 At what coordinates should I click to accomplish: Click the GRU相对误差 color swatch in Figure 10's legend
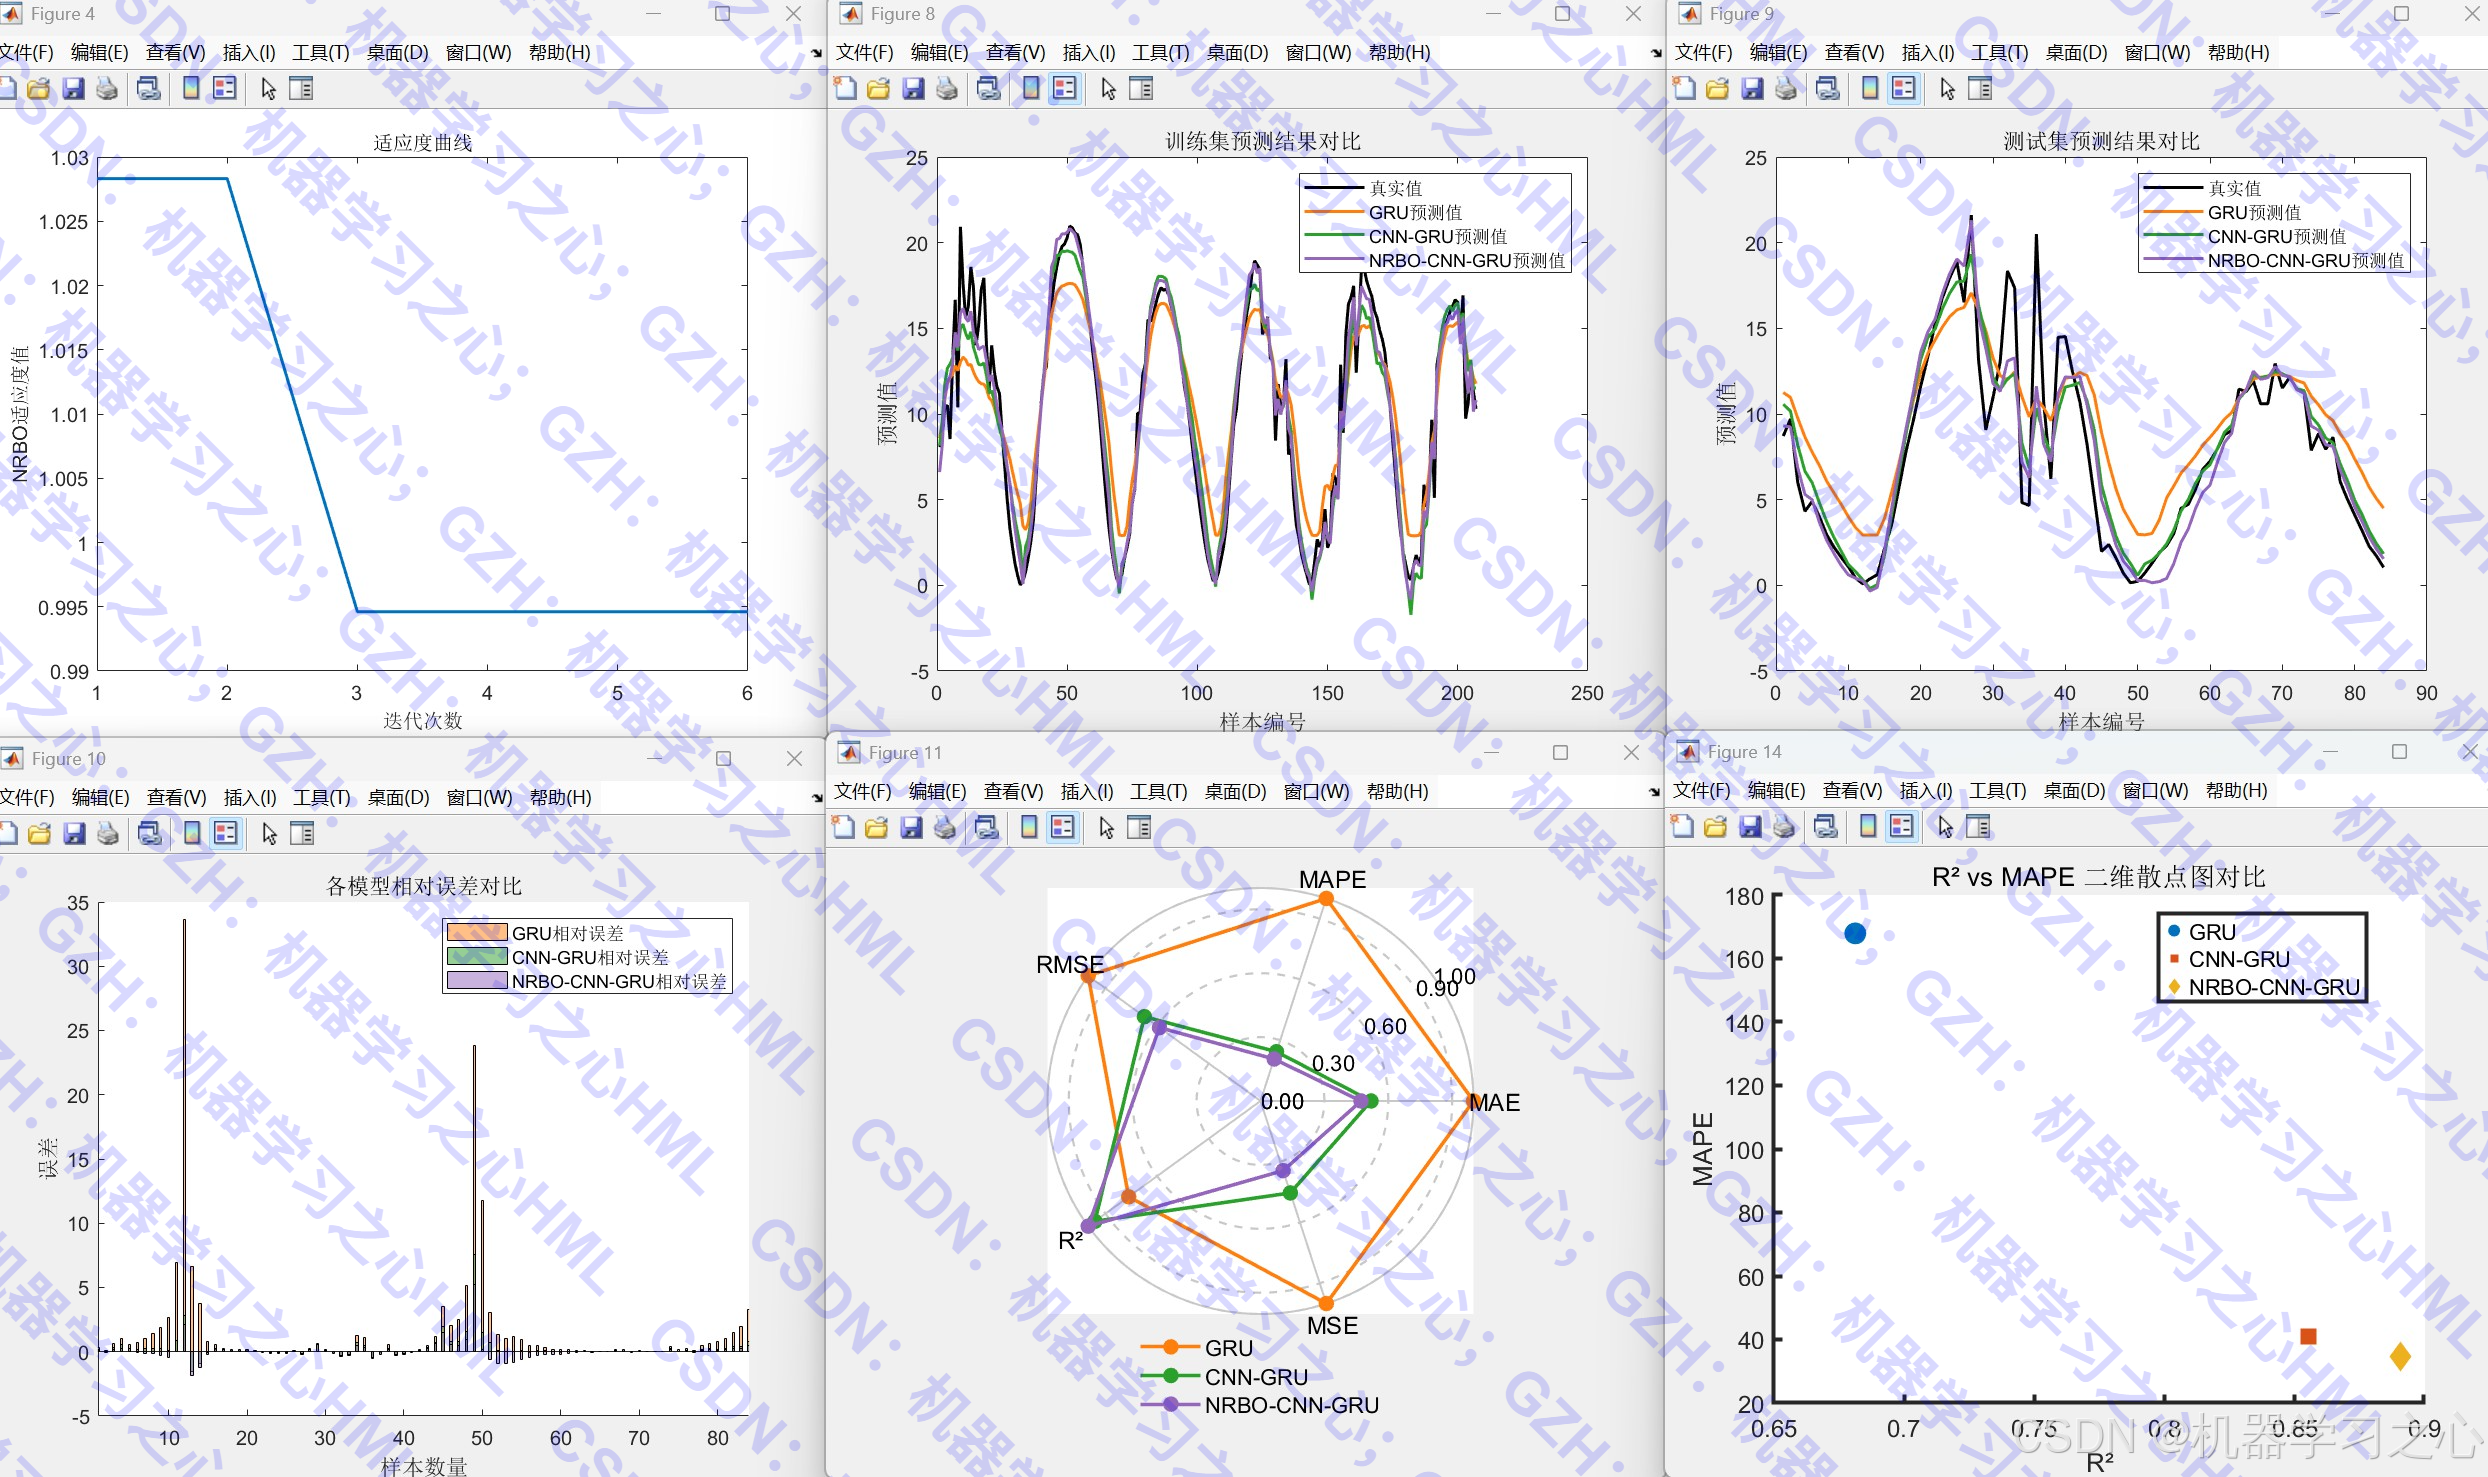tap(477, 933)
